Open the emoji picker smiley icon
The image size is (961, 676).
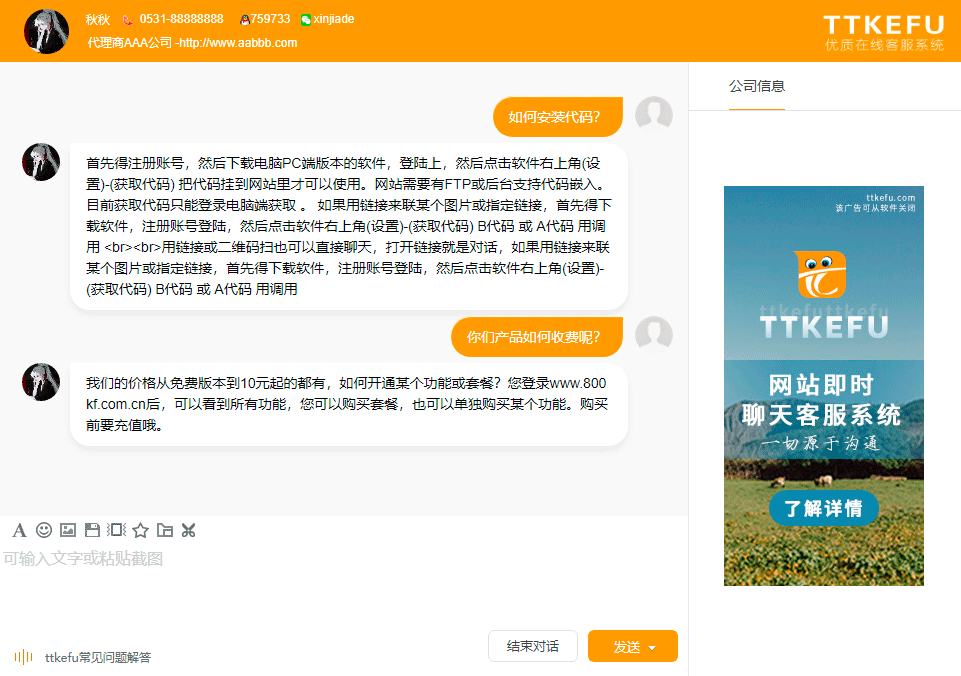tap(44, 530)
